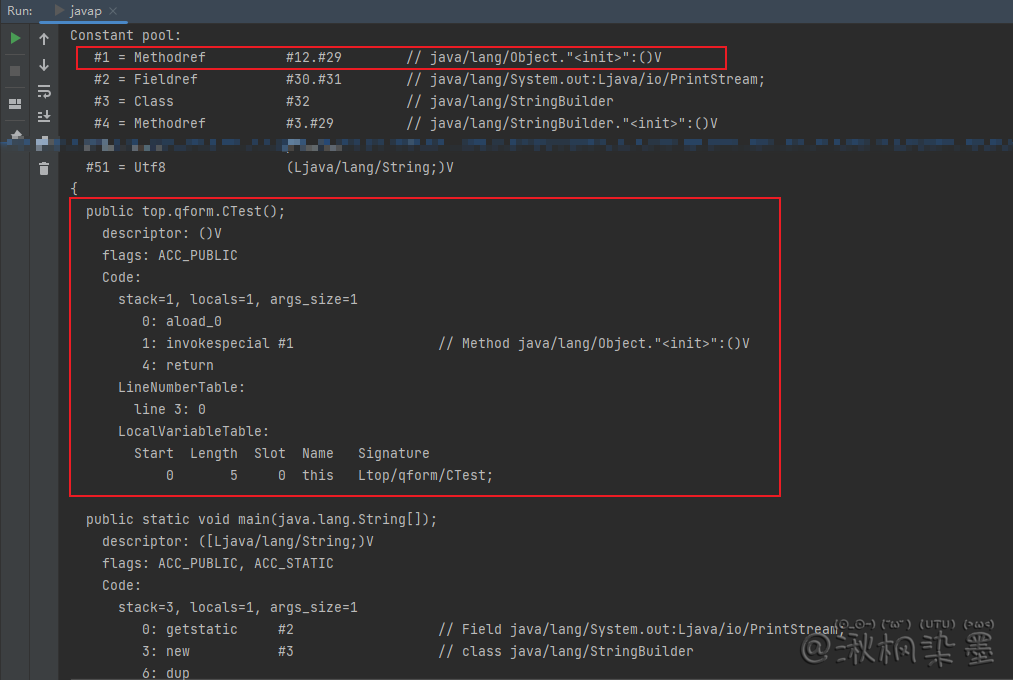1013x680 pixels.
Task: Jump up with the up arrow icon
Action: point(44,39)
